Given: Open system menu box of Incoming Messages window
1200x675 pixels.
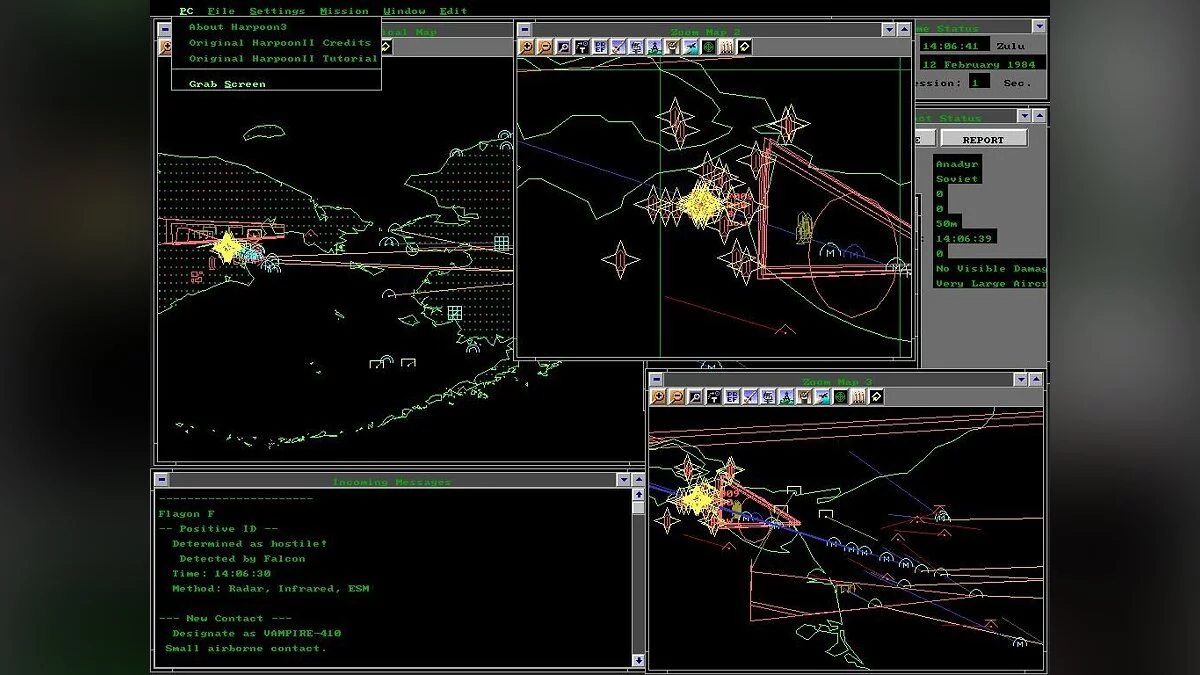Looking at the screenshot, I should (x=162, y=480).
